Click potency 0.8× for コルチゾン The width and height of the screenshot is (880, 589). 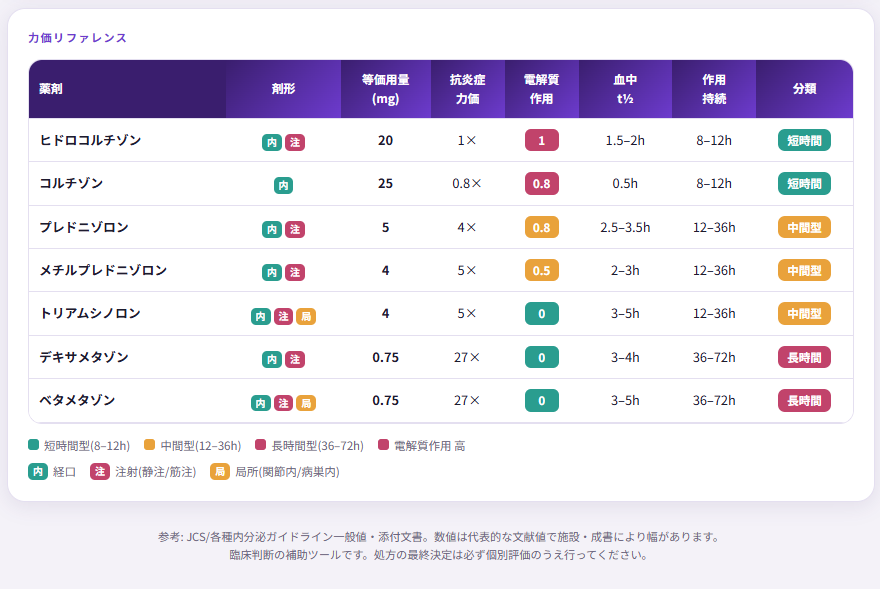(467, 184)
